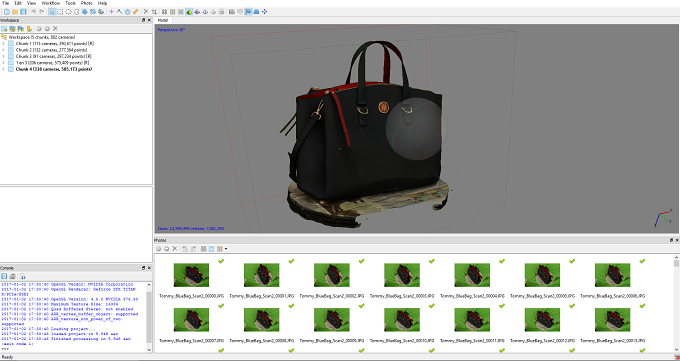Image resolution: width=680 pixels, height=361 pixels.
Task: Remove cameras with Photos pane X icon
Action: click(x=175, y=249)
